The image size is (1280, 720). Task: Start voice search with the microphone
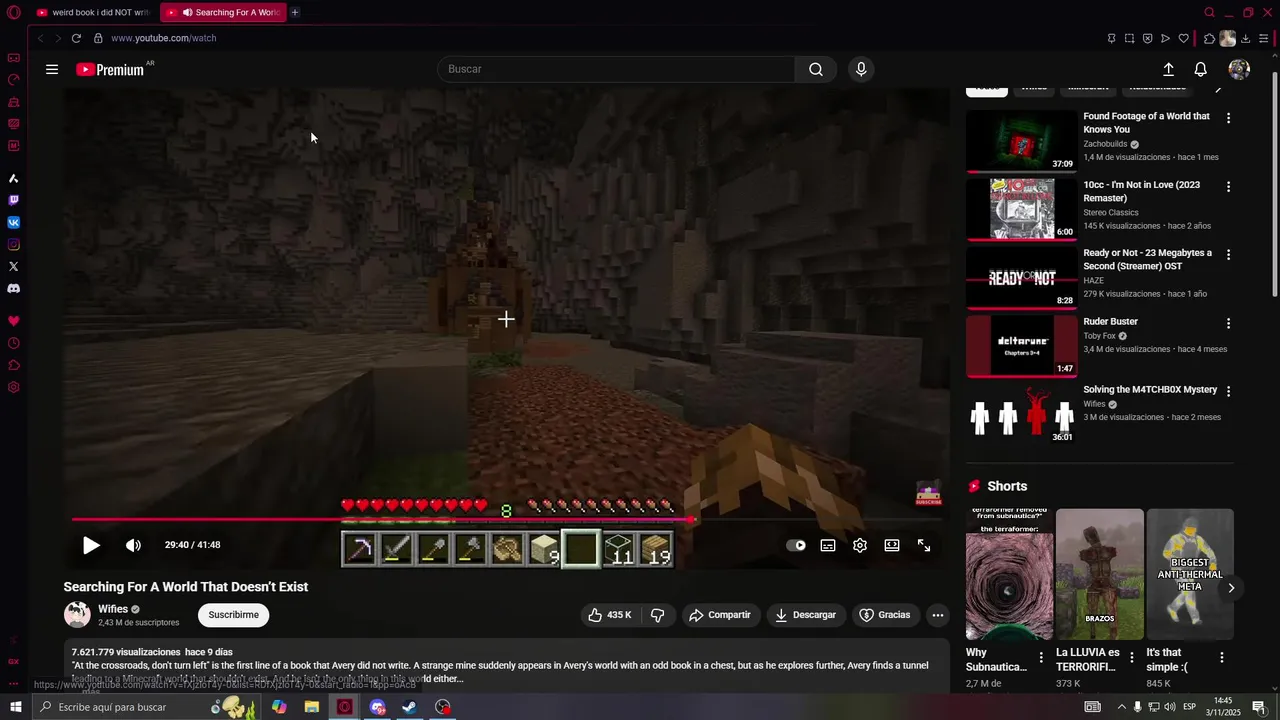coord(861,69)
